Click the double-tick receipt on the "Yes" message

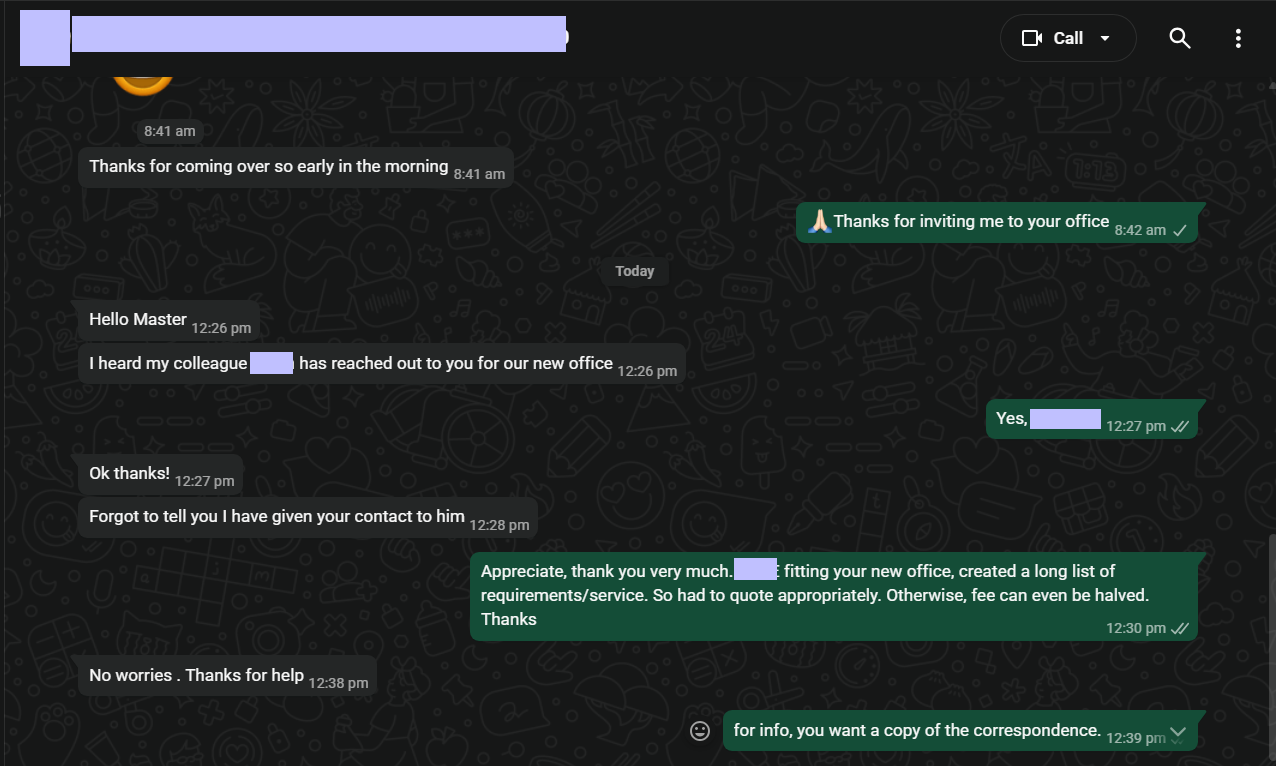click(1180, 426)
